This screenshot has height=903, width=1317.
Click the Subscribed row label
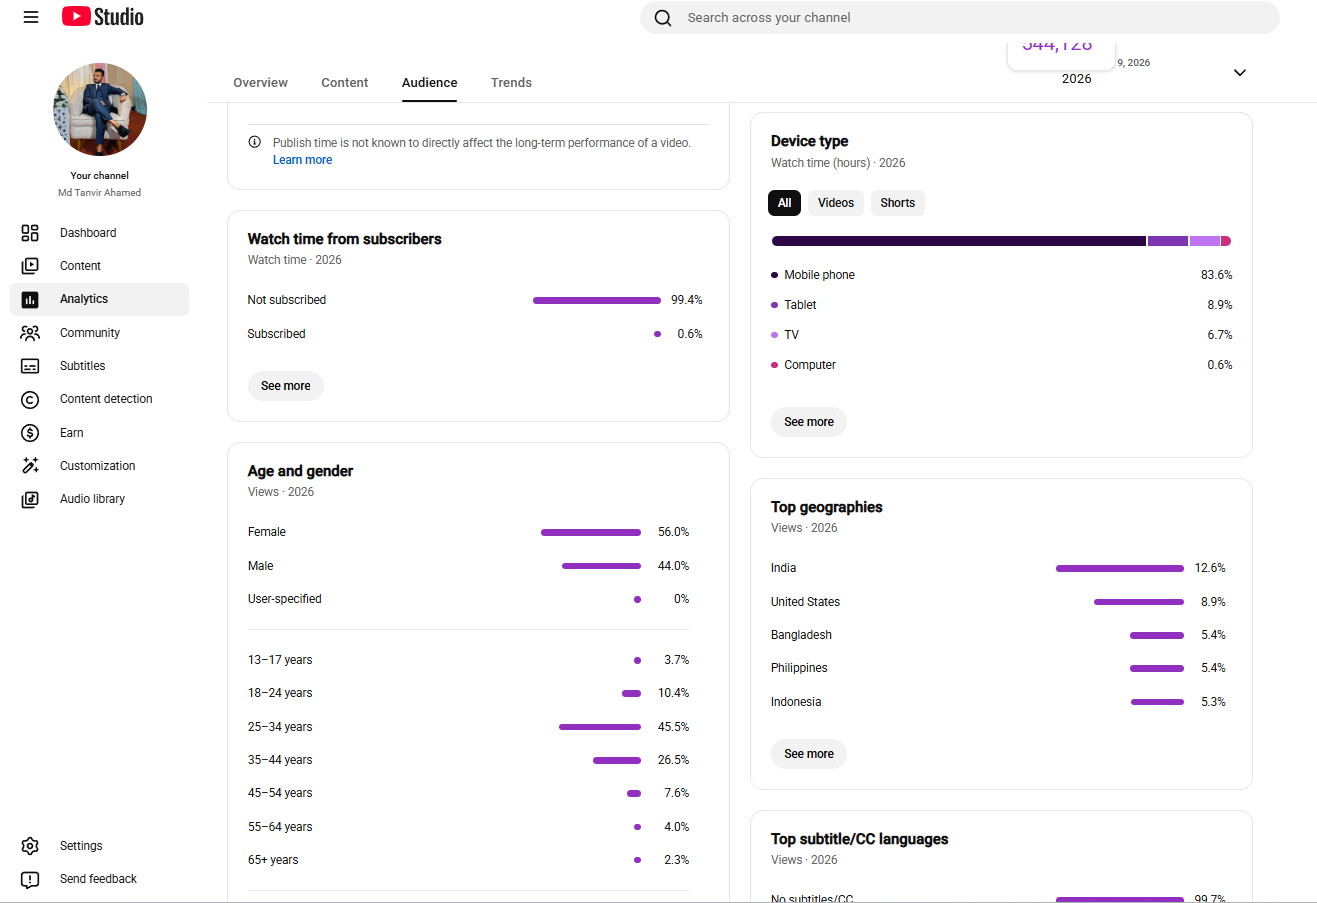click(x=277, y=334)
